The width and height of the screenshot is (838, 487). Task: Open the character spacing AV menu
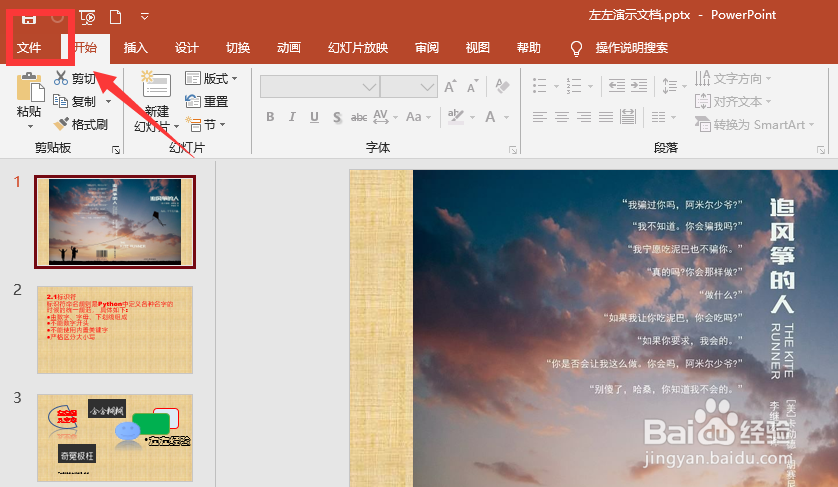click(385, 117)
